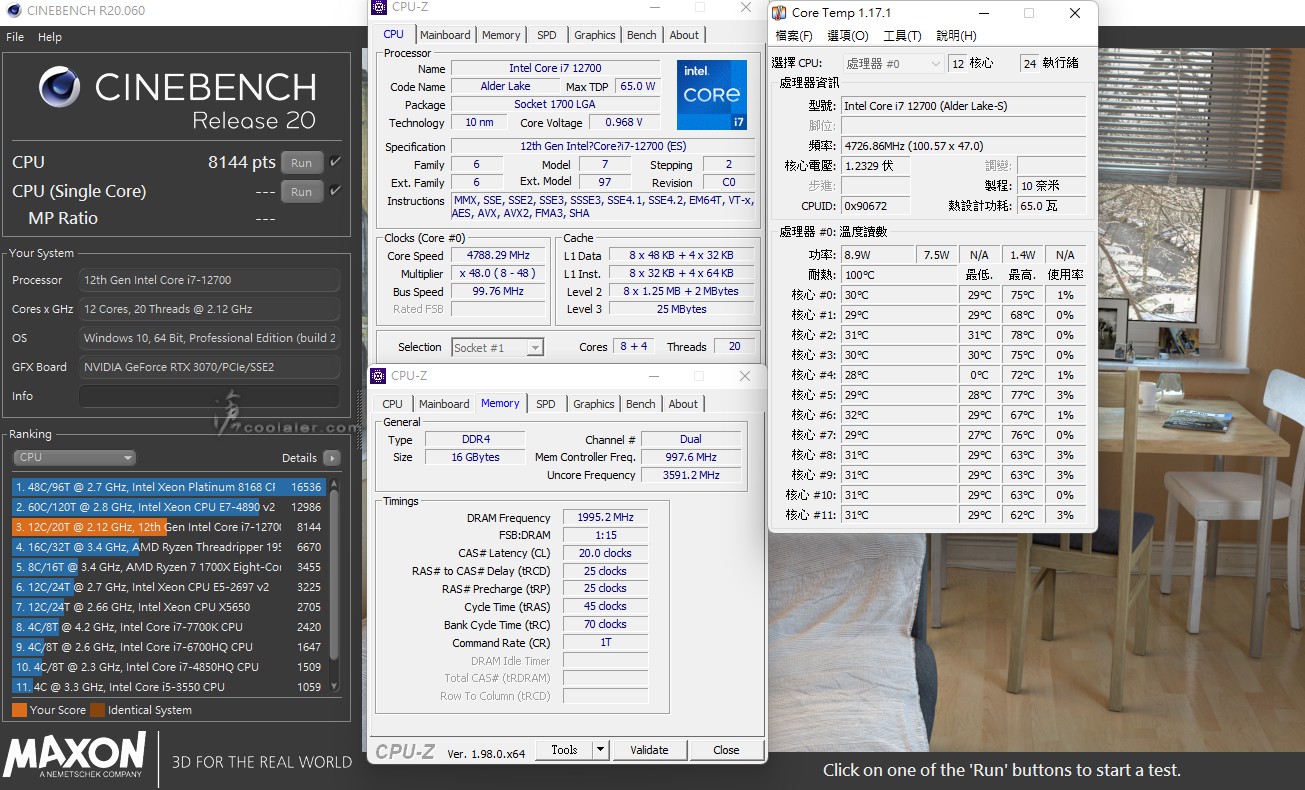Maximize the Core Temp window
The width and height of the screenshot is (1305, 790).
pos(1029,14)
